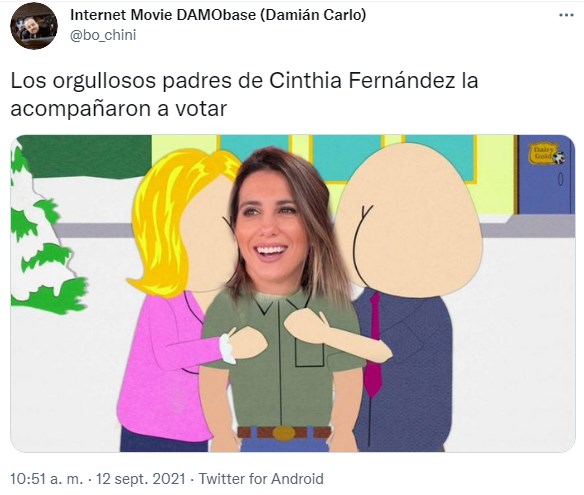Open the tweet's three-dot more options menu
Screen dimensions: 584x495
[566, 15]
